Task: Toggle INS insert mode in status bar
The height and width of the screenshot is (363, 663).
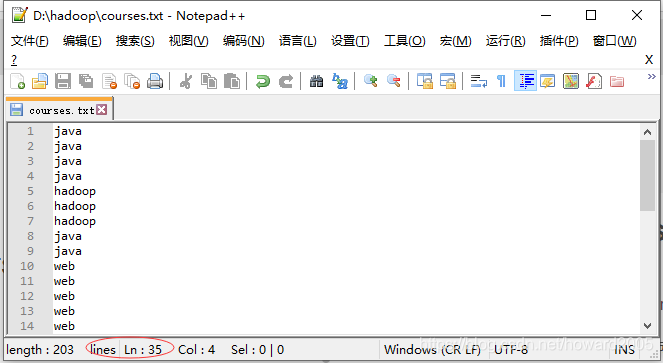Action: (x=624, y=350)
